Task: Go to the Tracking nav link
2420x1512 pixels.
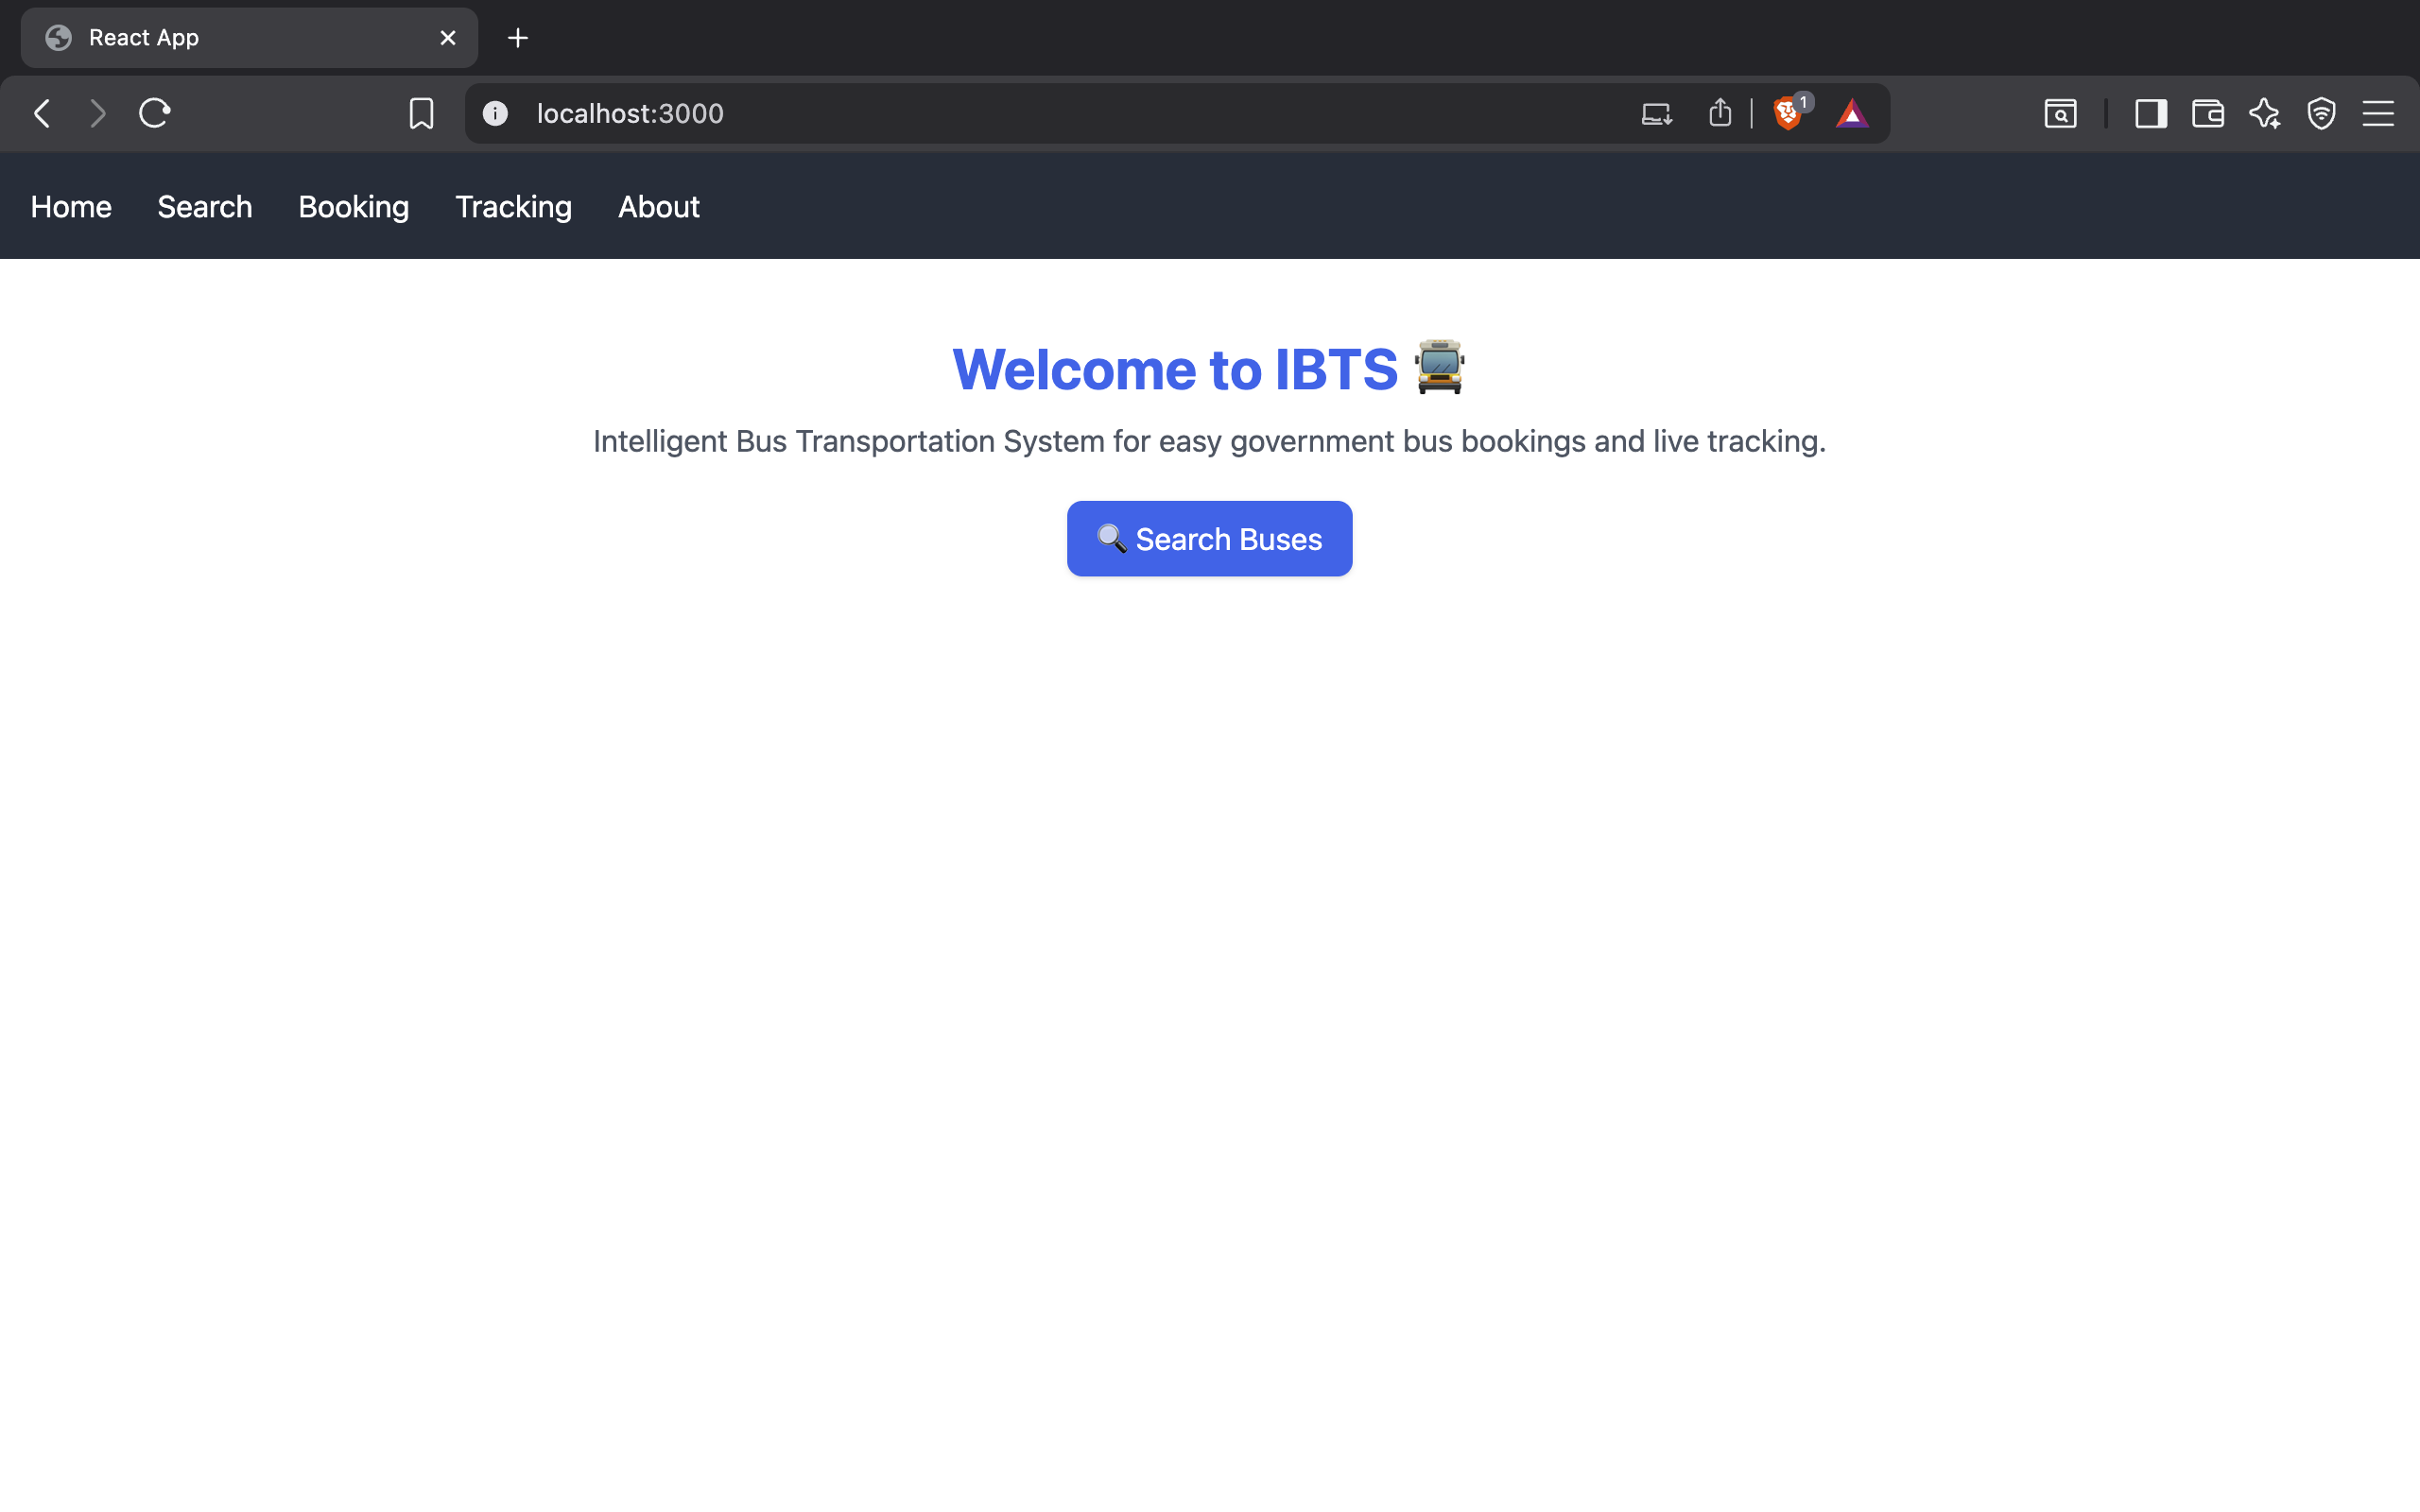Action: coord(513,207)
